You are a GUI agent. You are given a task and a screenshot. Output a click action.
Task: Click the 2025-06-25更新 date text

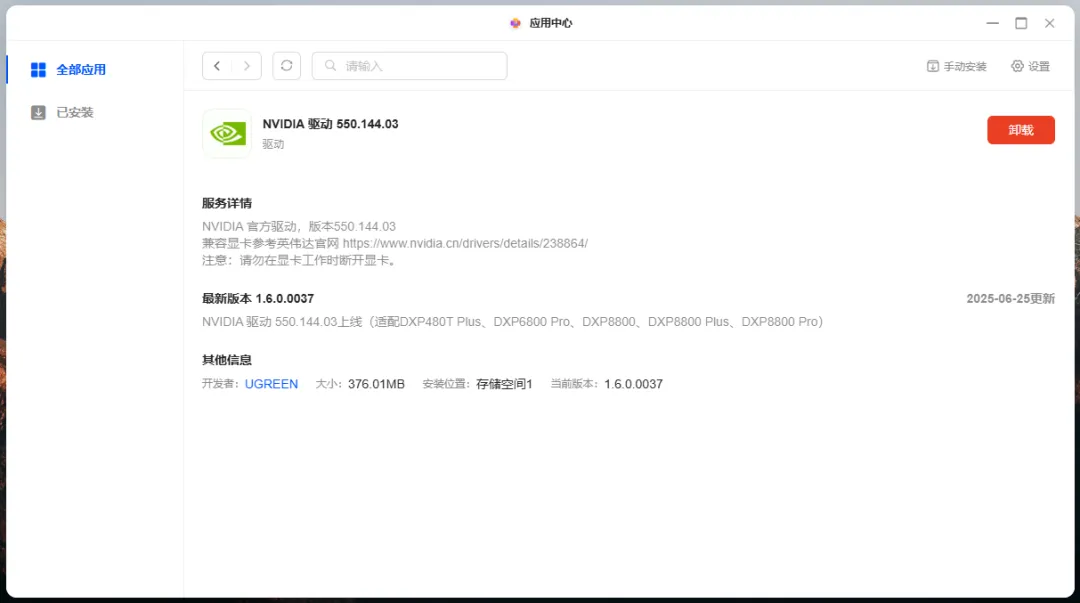click(1010, 298)
